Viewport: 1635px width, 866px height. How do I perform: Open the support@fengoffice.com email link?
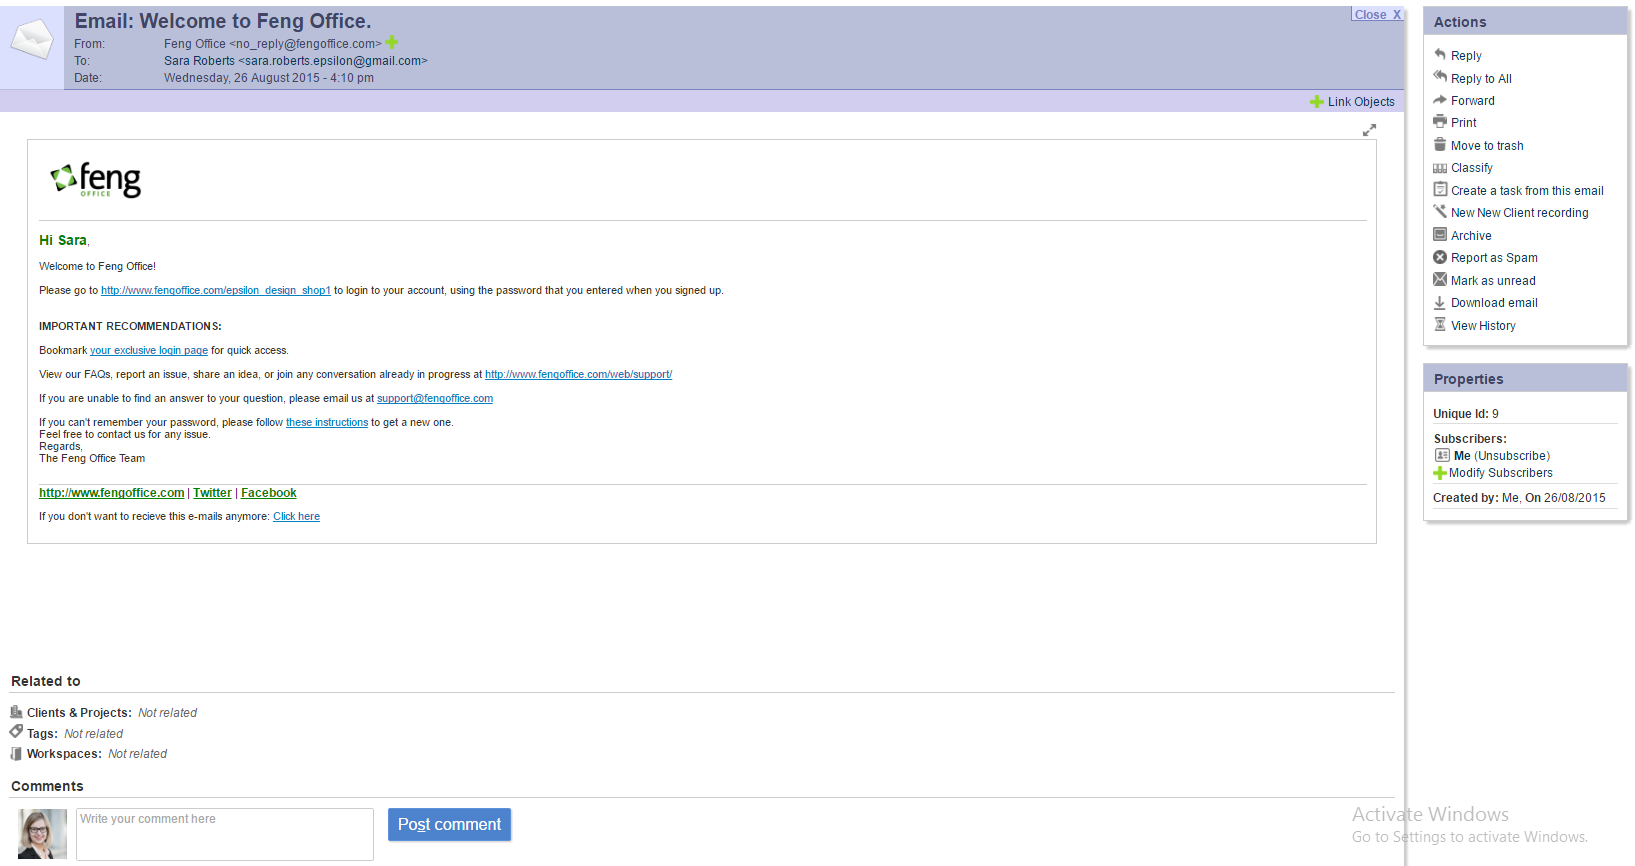tap(434, 399)
